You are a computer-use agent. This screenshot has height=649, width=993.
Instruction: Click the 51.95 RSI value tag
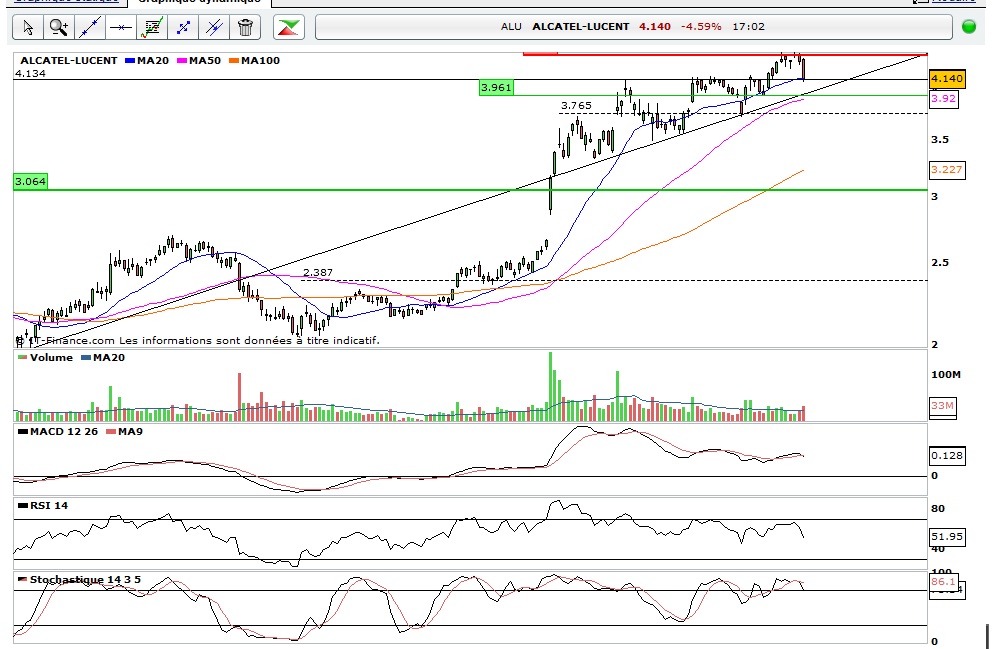tap(947, 537)
